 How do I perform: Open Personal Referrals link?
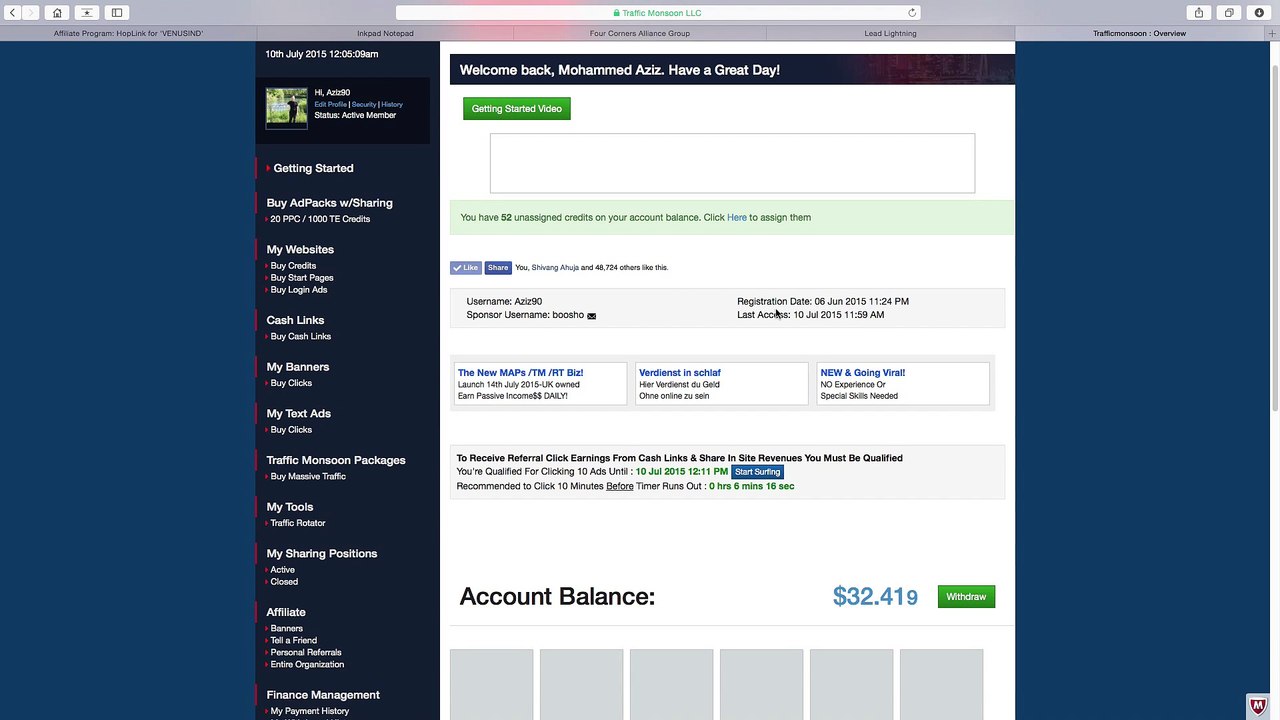click(306, 653)
